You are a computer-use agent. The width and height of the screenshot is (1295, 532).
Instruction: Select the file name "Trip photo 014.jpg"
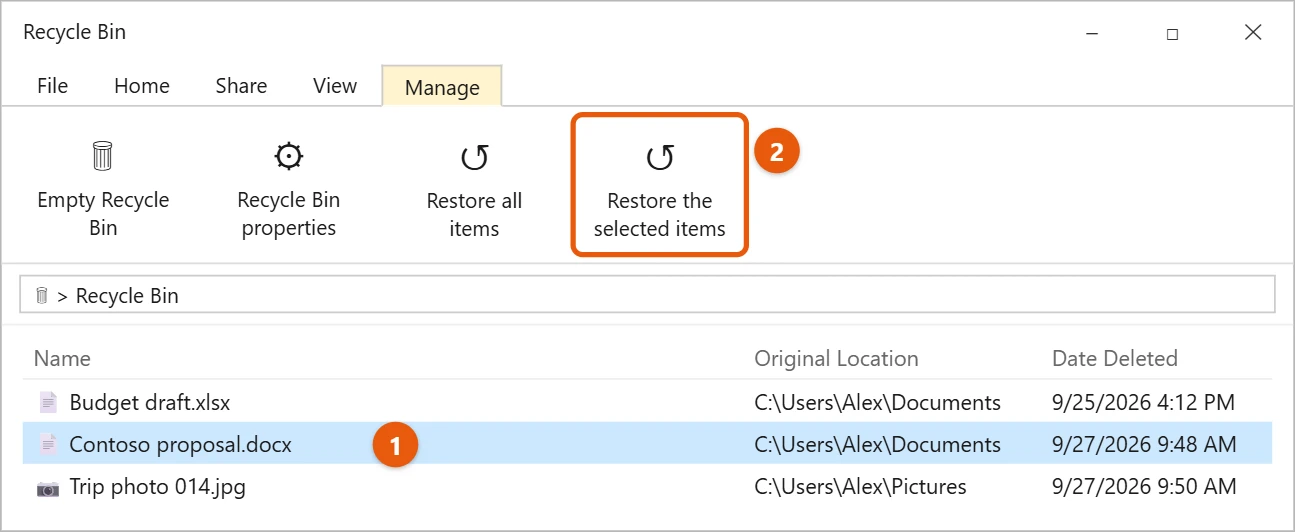(158, 488)
